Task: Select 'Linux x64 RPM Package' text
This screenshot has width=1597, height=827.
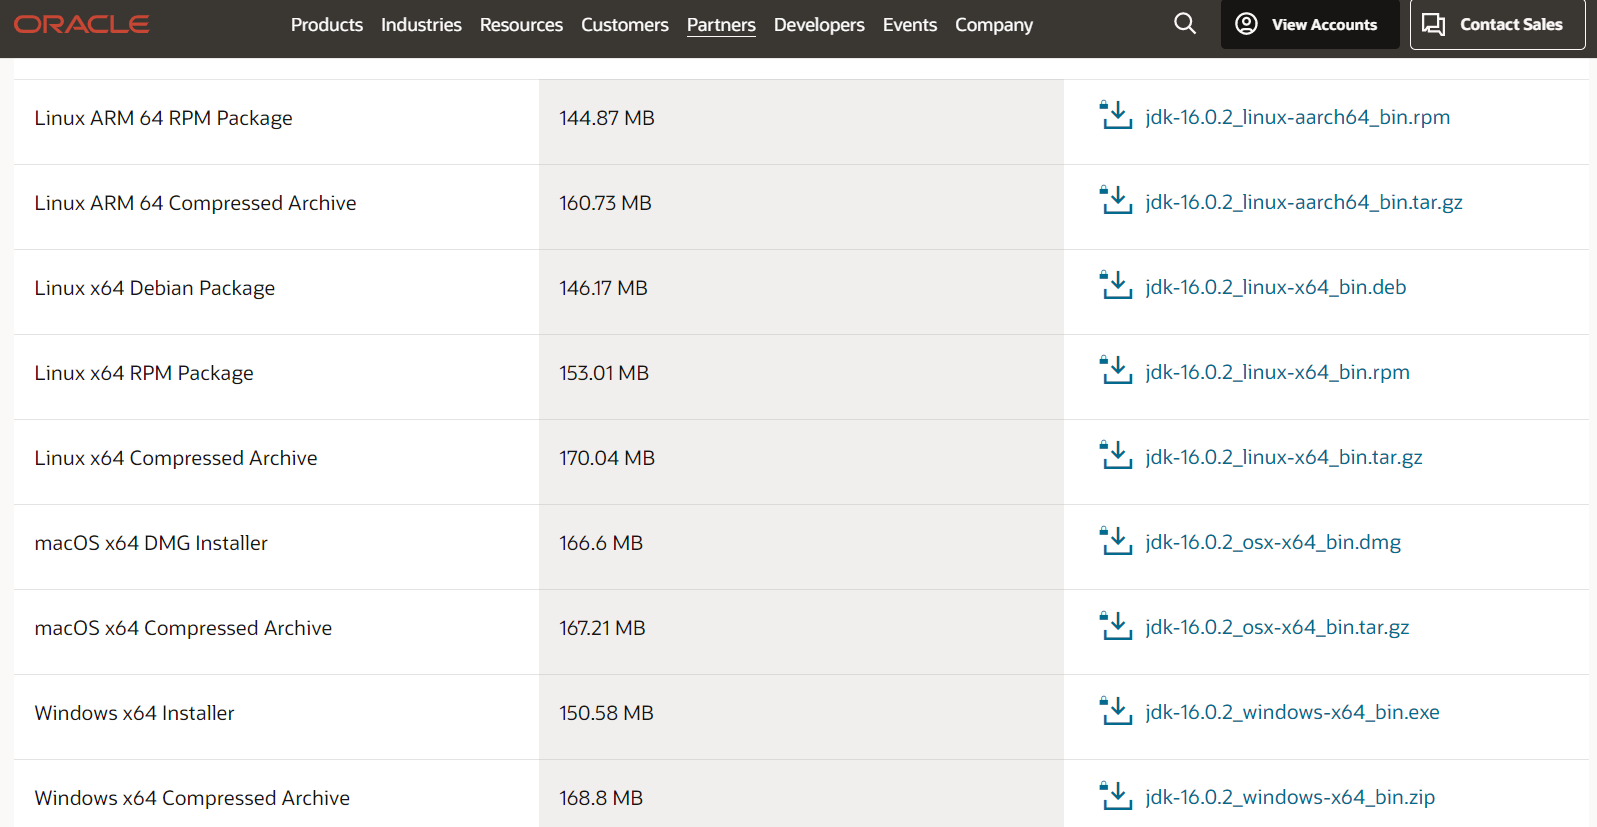Action: click(144, 373)
